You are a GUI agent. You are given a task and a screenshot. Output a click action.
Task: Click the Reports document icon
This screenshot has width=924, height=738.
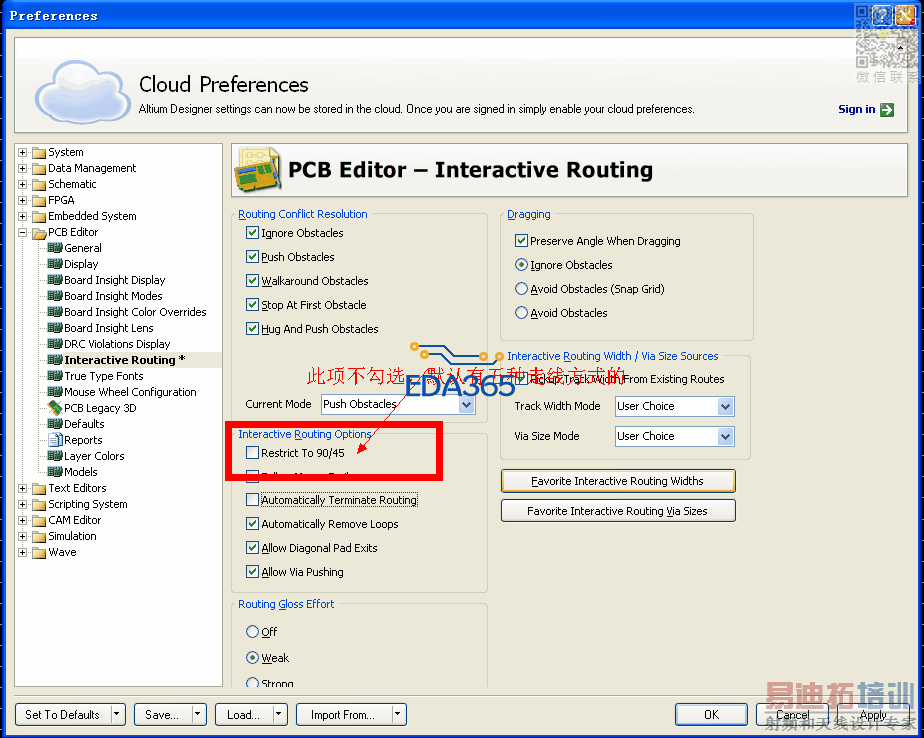click(55, 440)
